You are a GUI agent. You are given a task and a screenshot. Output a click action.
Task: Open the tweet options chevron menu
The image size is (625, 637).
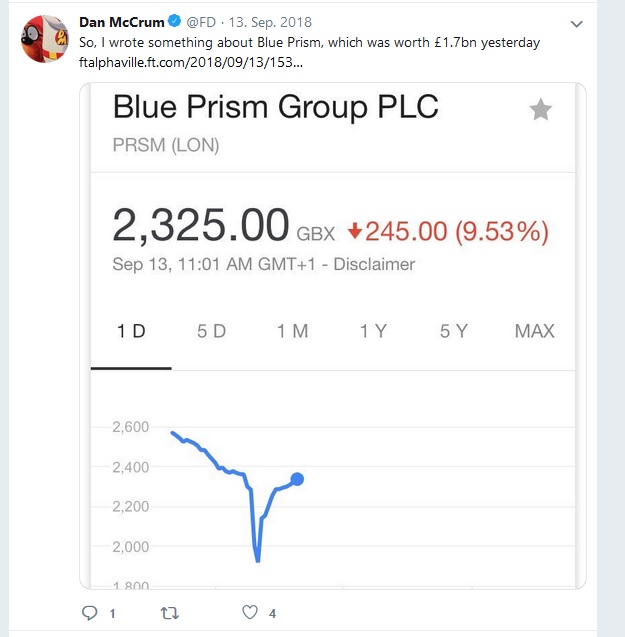tap(576, 23)
